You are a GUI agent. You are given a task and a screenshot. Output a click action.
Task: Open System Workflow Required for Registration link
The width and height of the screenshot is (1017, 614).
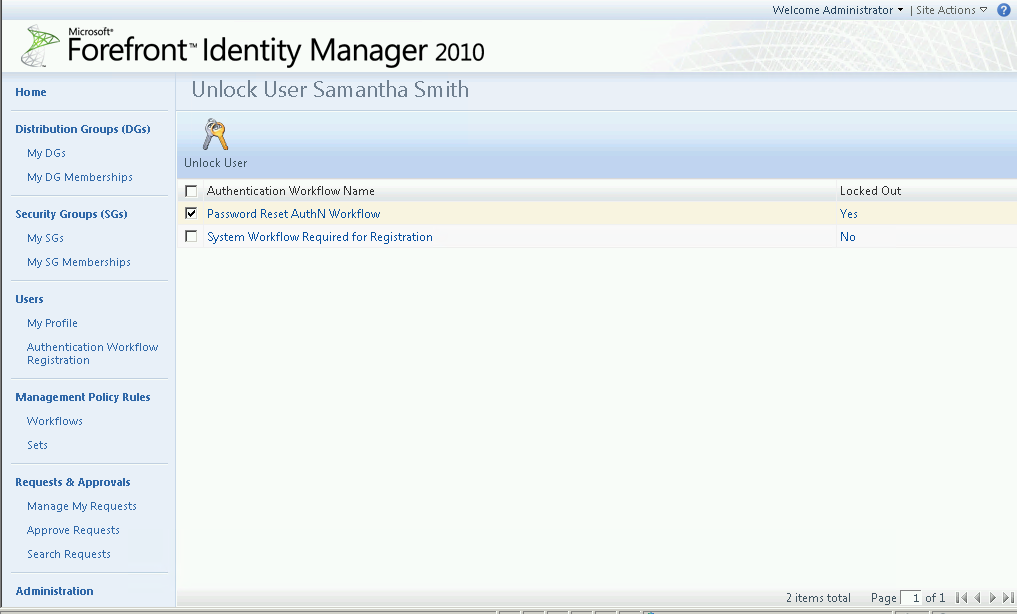(x=320, y=237)
